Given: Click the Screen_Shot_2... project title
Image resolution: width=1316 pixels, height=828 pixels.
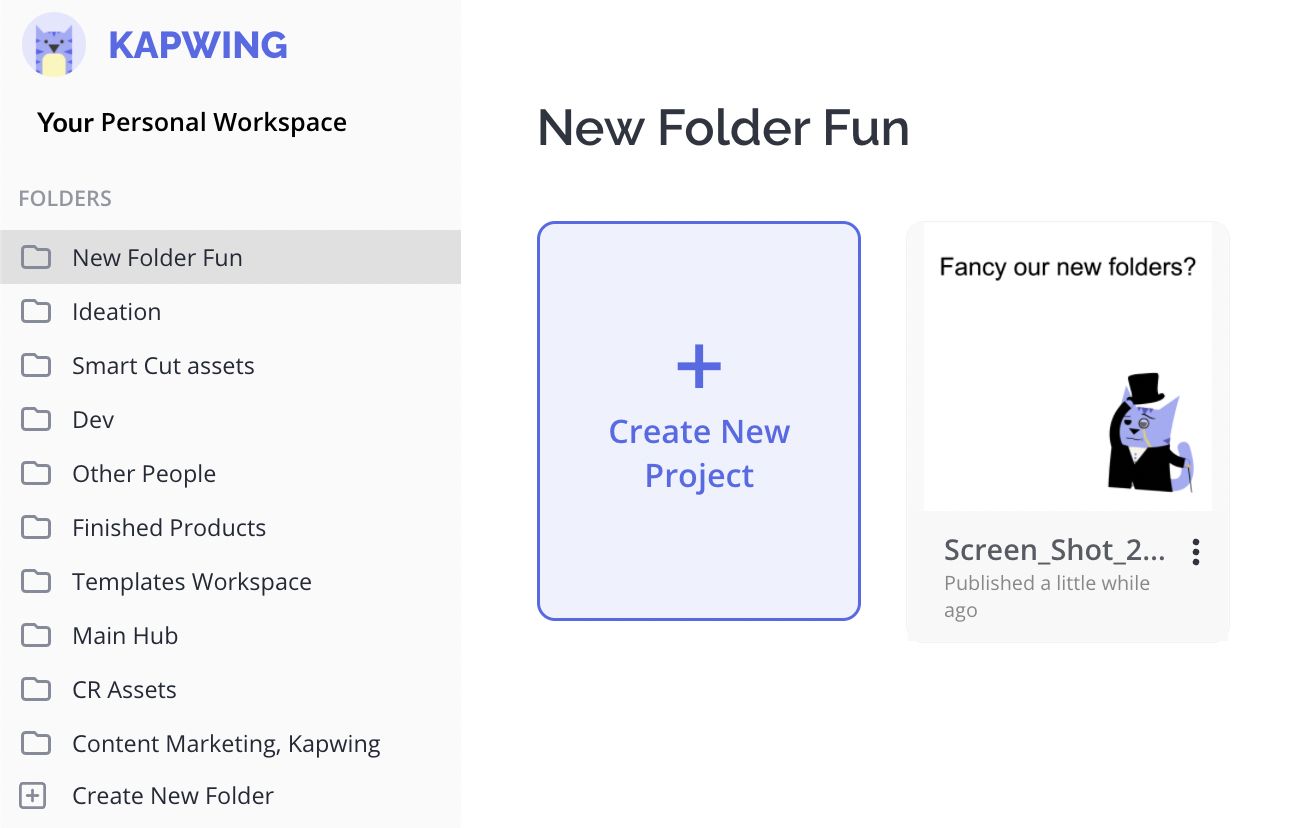Looking at the screenshot, I should coord(1054,550).
